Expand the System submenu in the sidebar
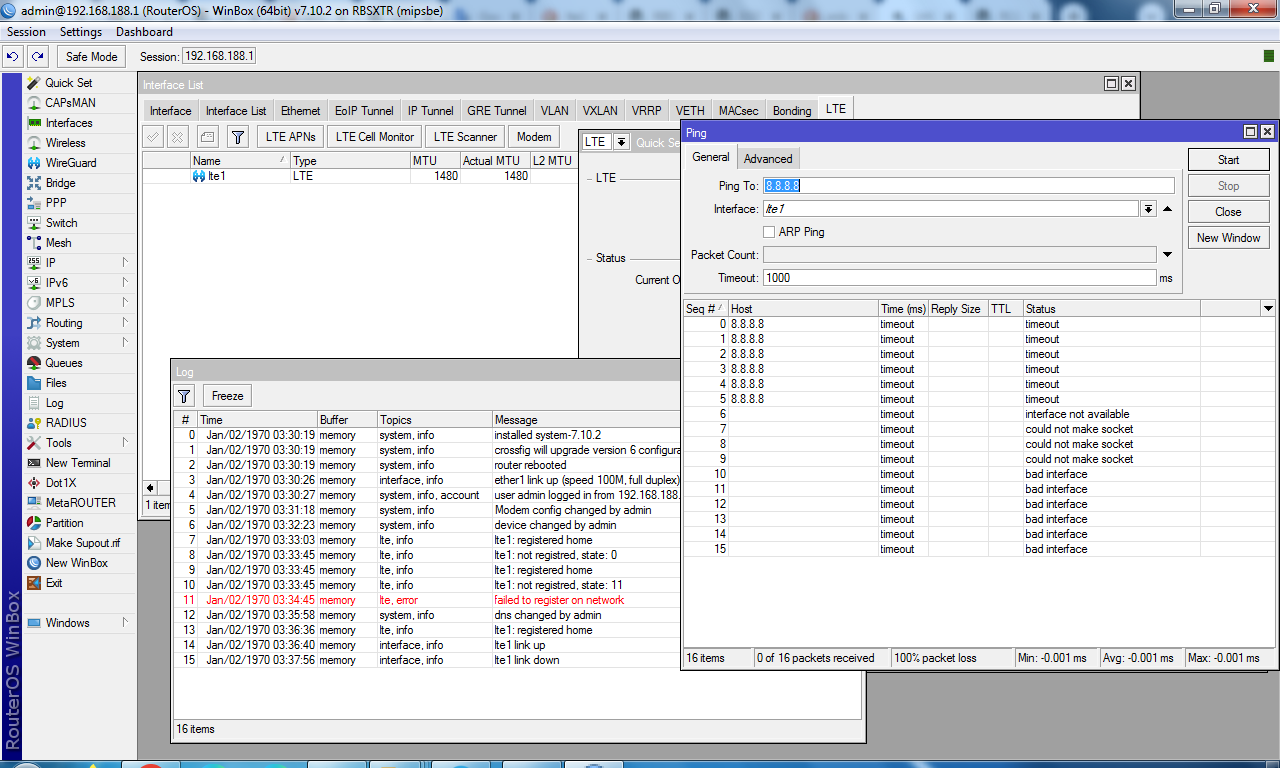Viewport: 1280px width, 768px height. pyautogui.click(x=126, y=343)
